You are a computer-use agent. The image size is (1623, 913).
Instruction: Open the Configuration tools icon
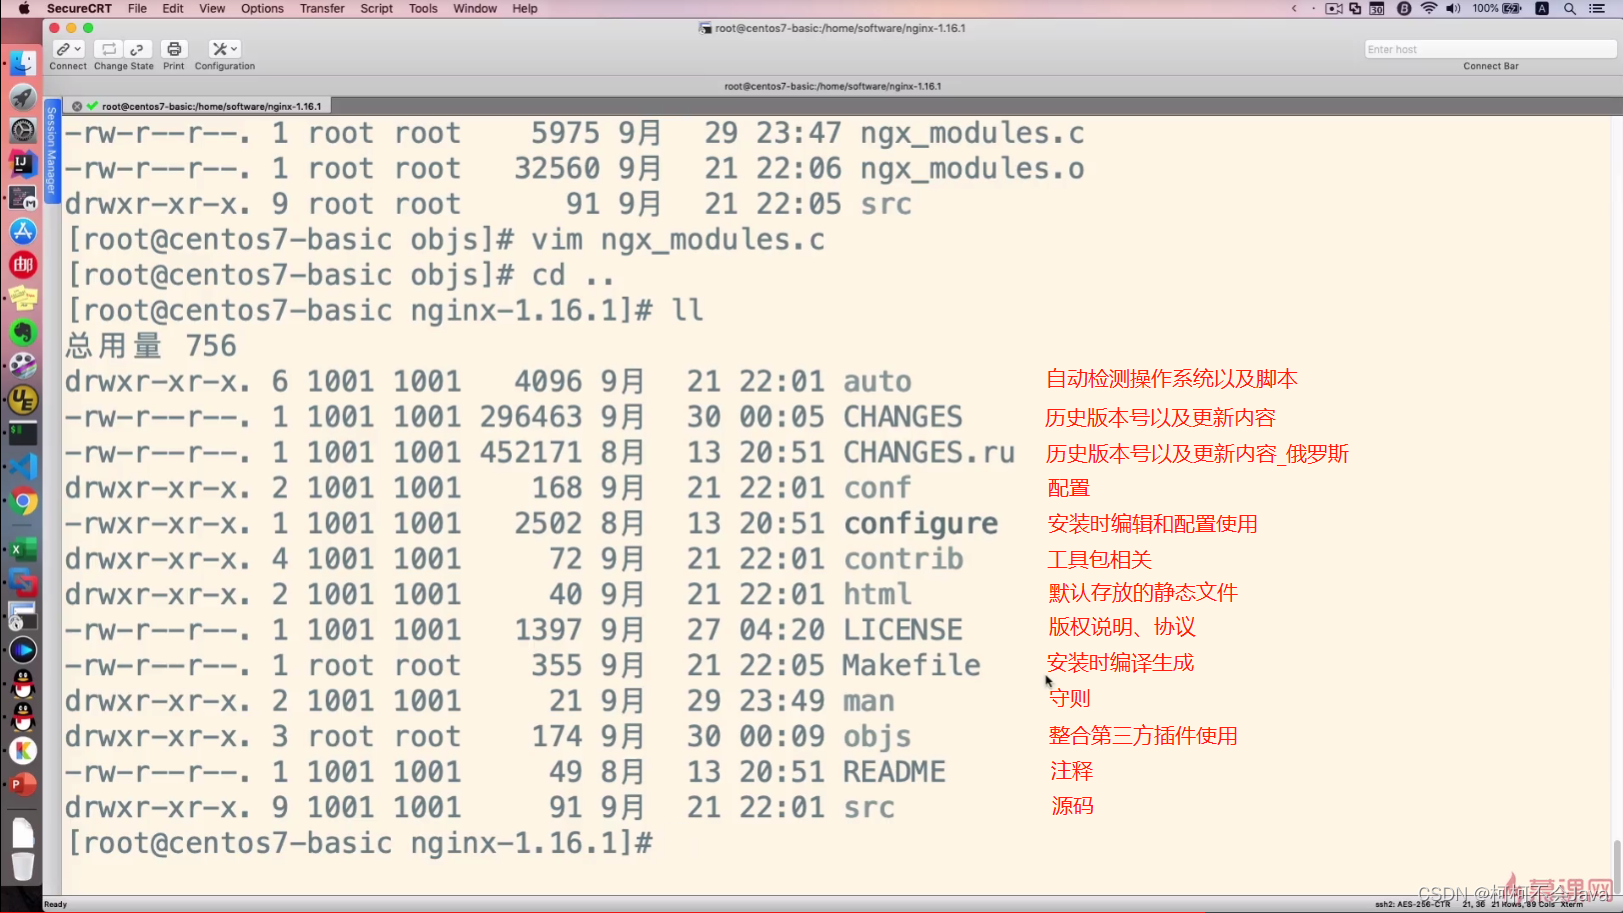coord(220,49)
